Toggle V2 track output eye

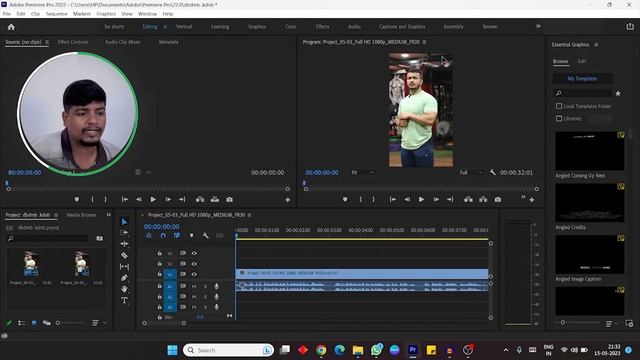coord(194,264)
